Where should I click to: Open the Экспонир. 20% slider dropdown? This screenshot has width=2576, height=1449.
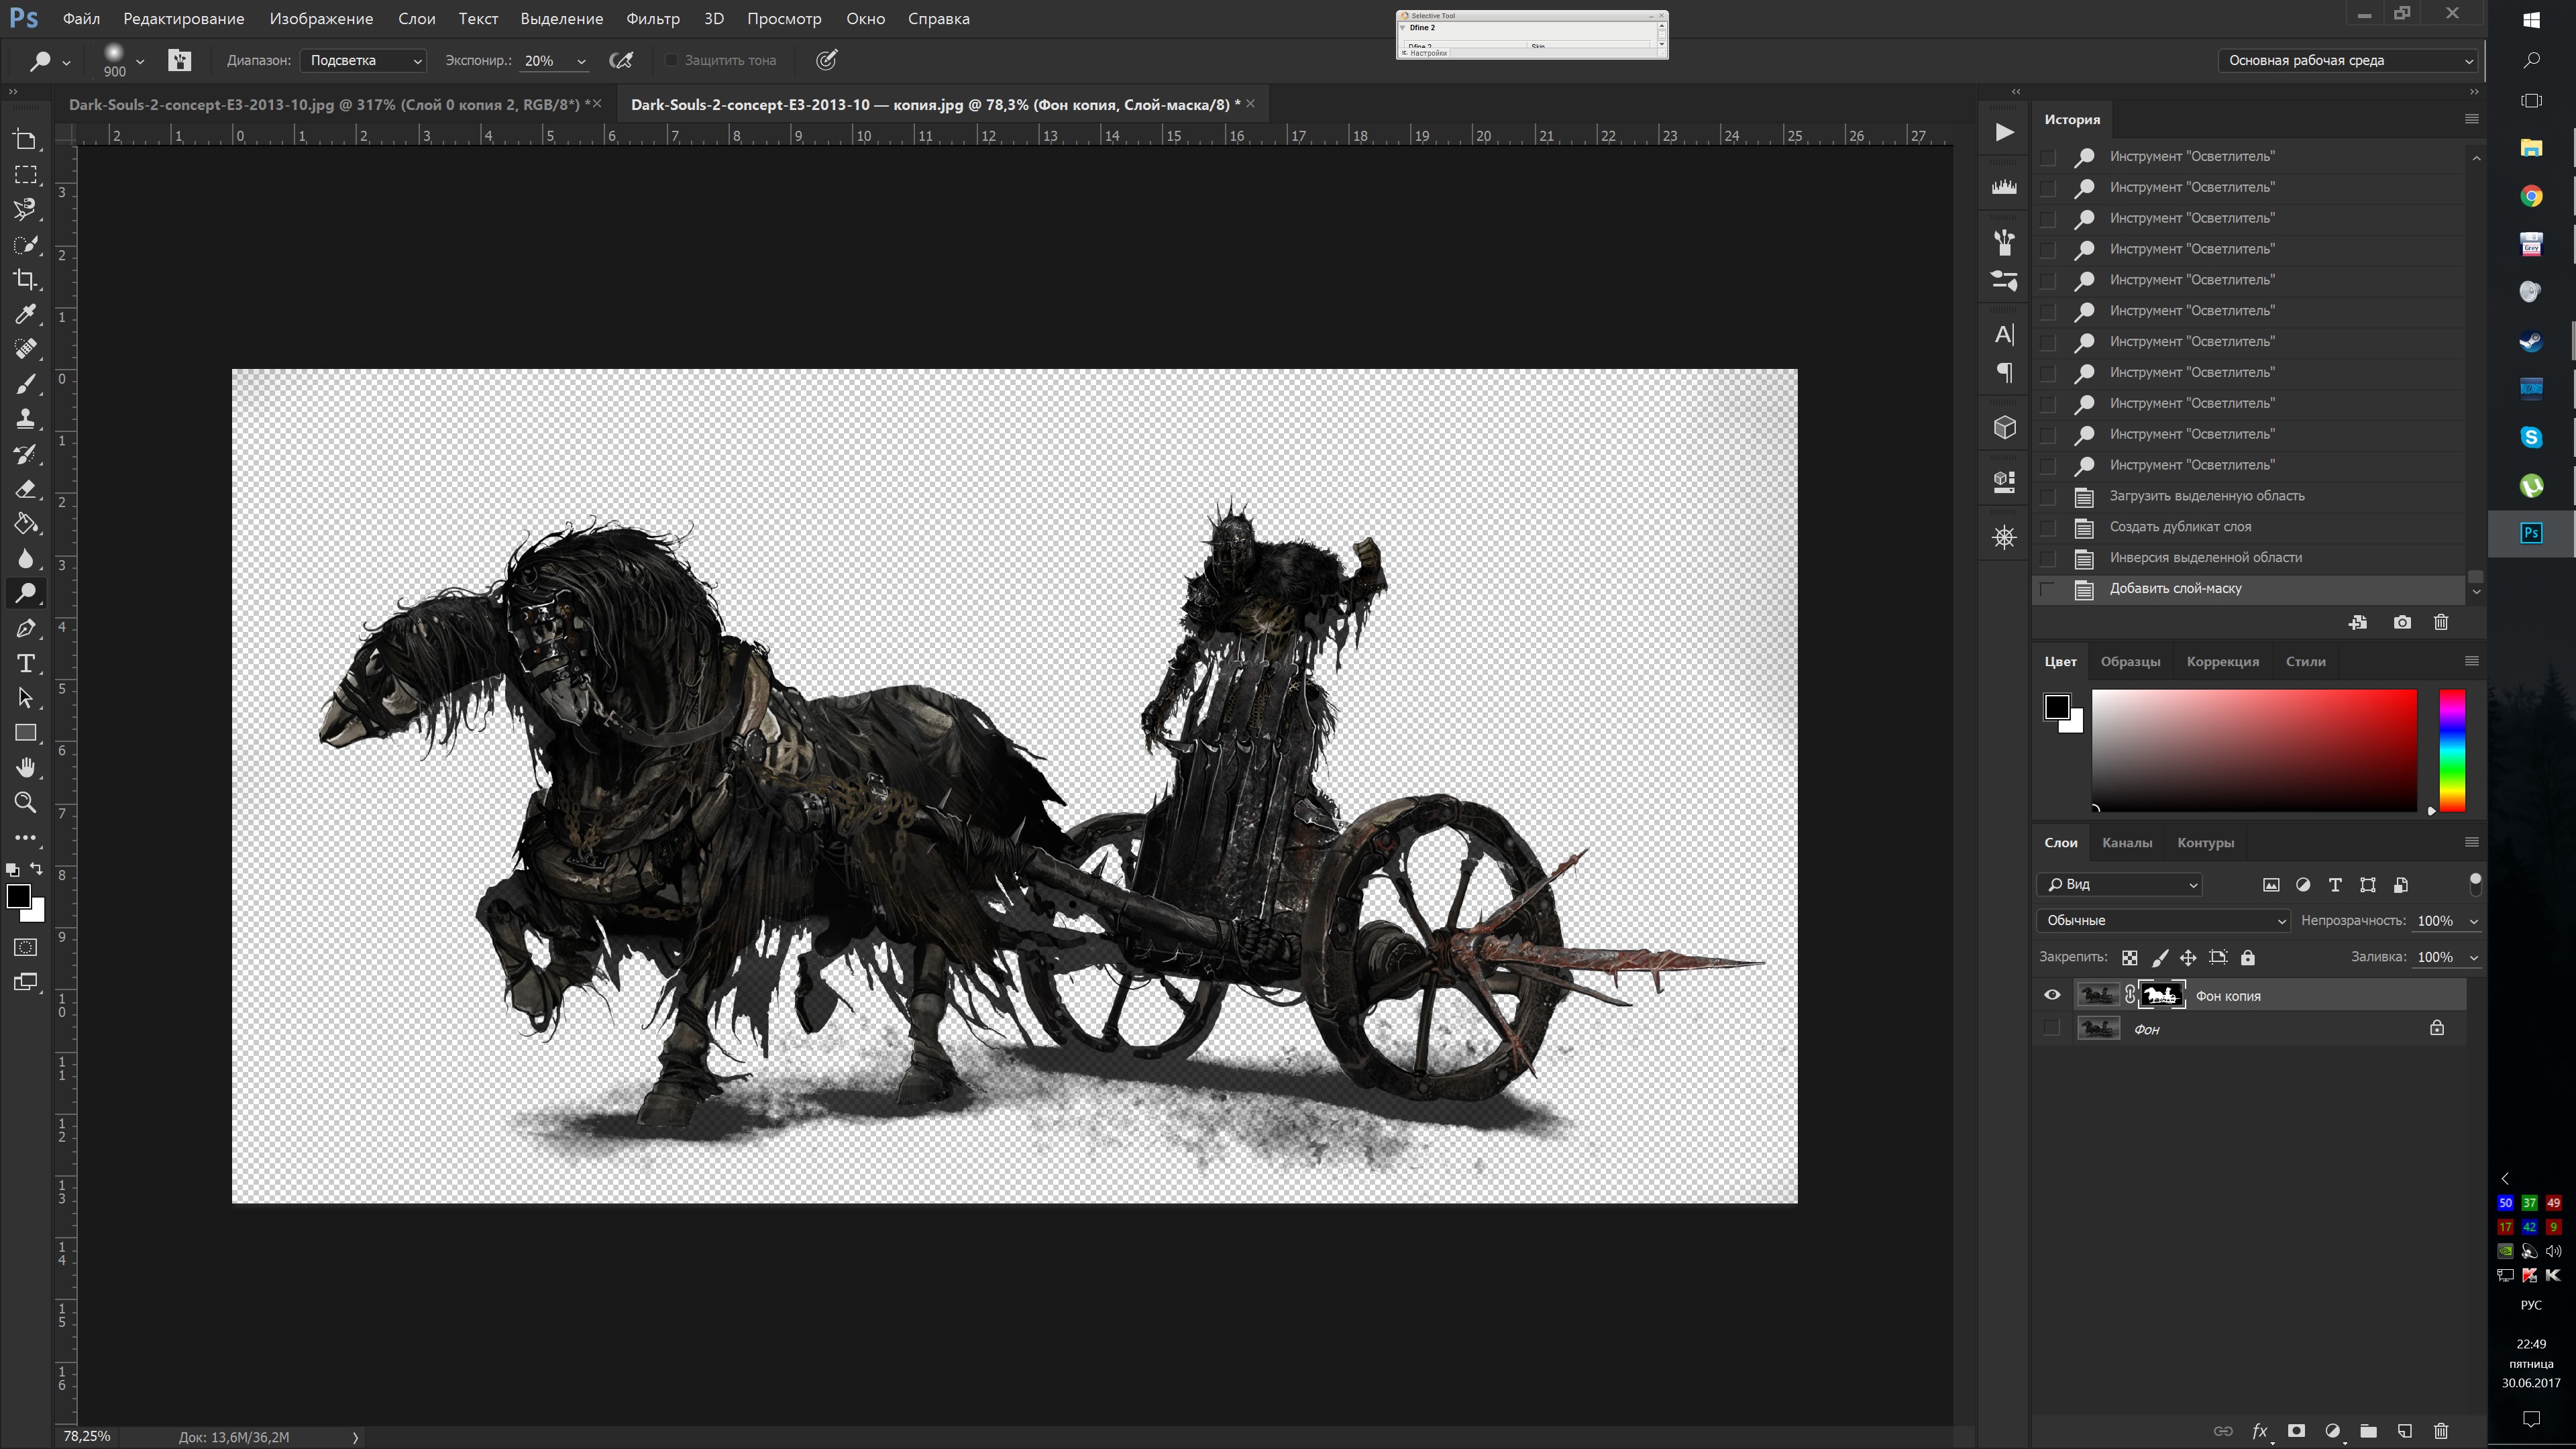(x=581, y=61)
